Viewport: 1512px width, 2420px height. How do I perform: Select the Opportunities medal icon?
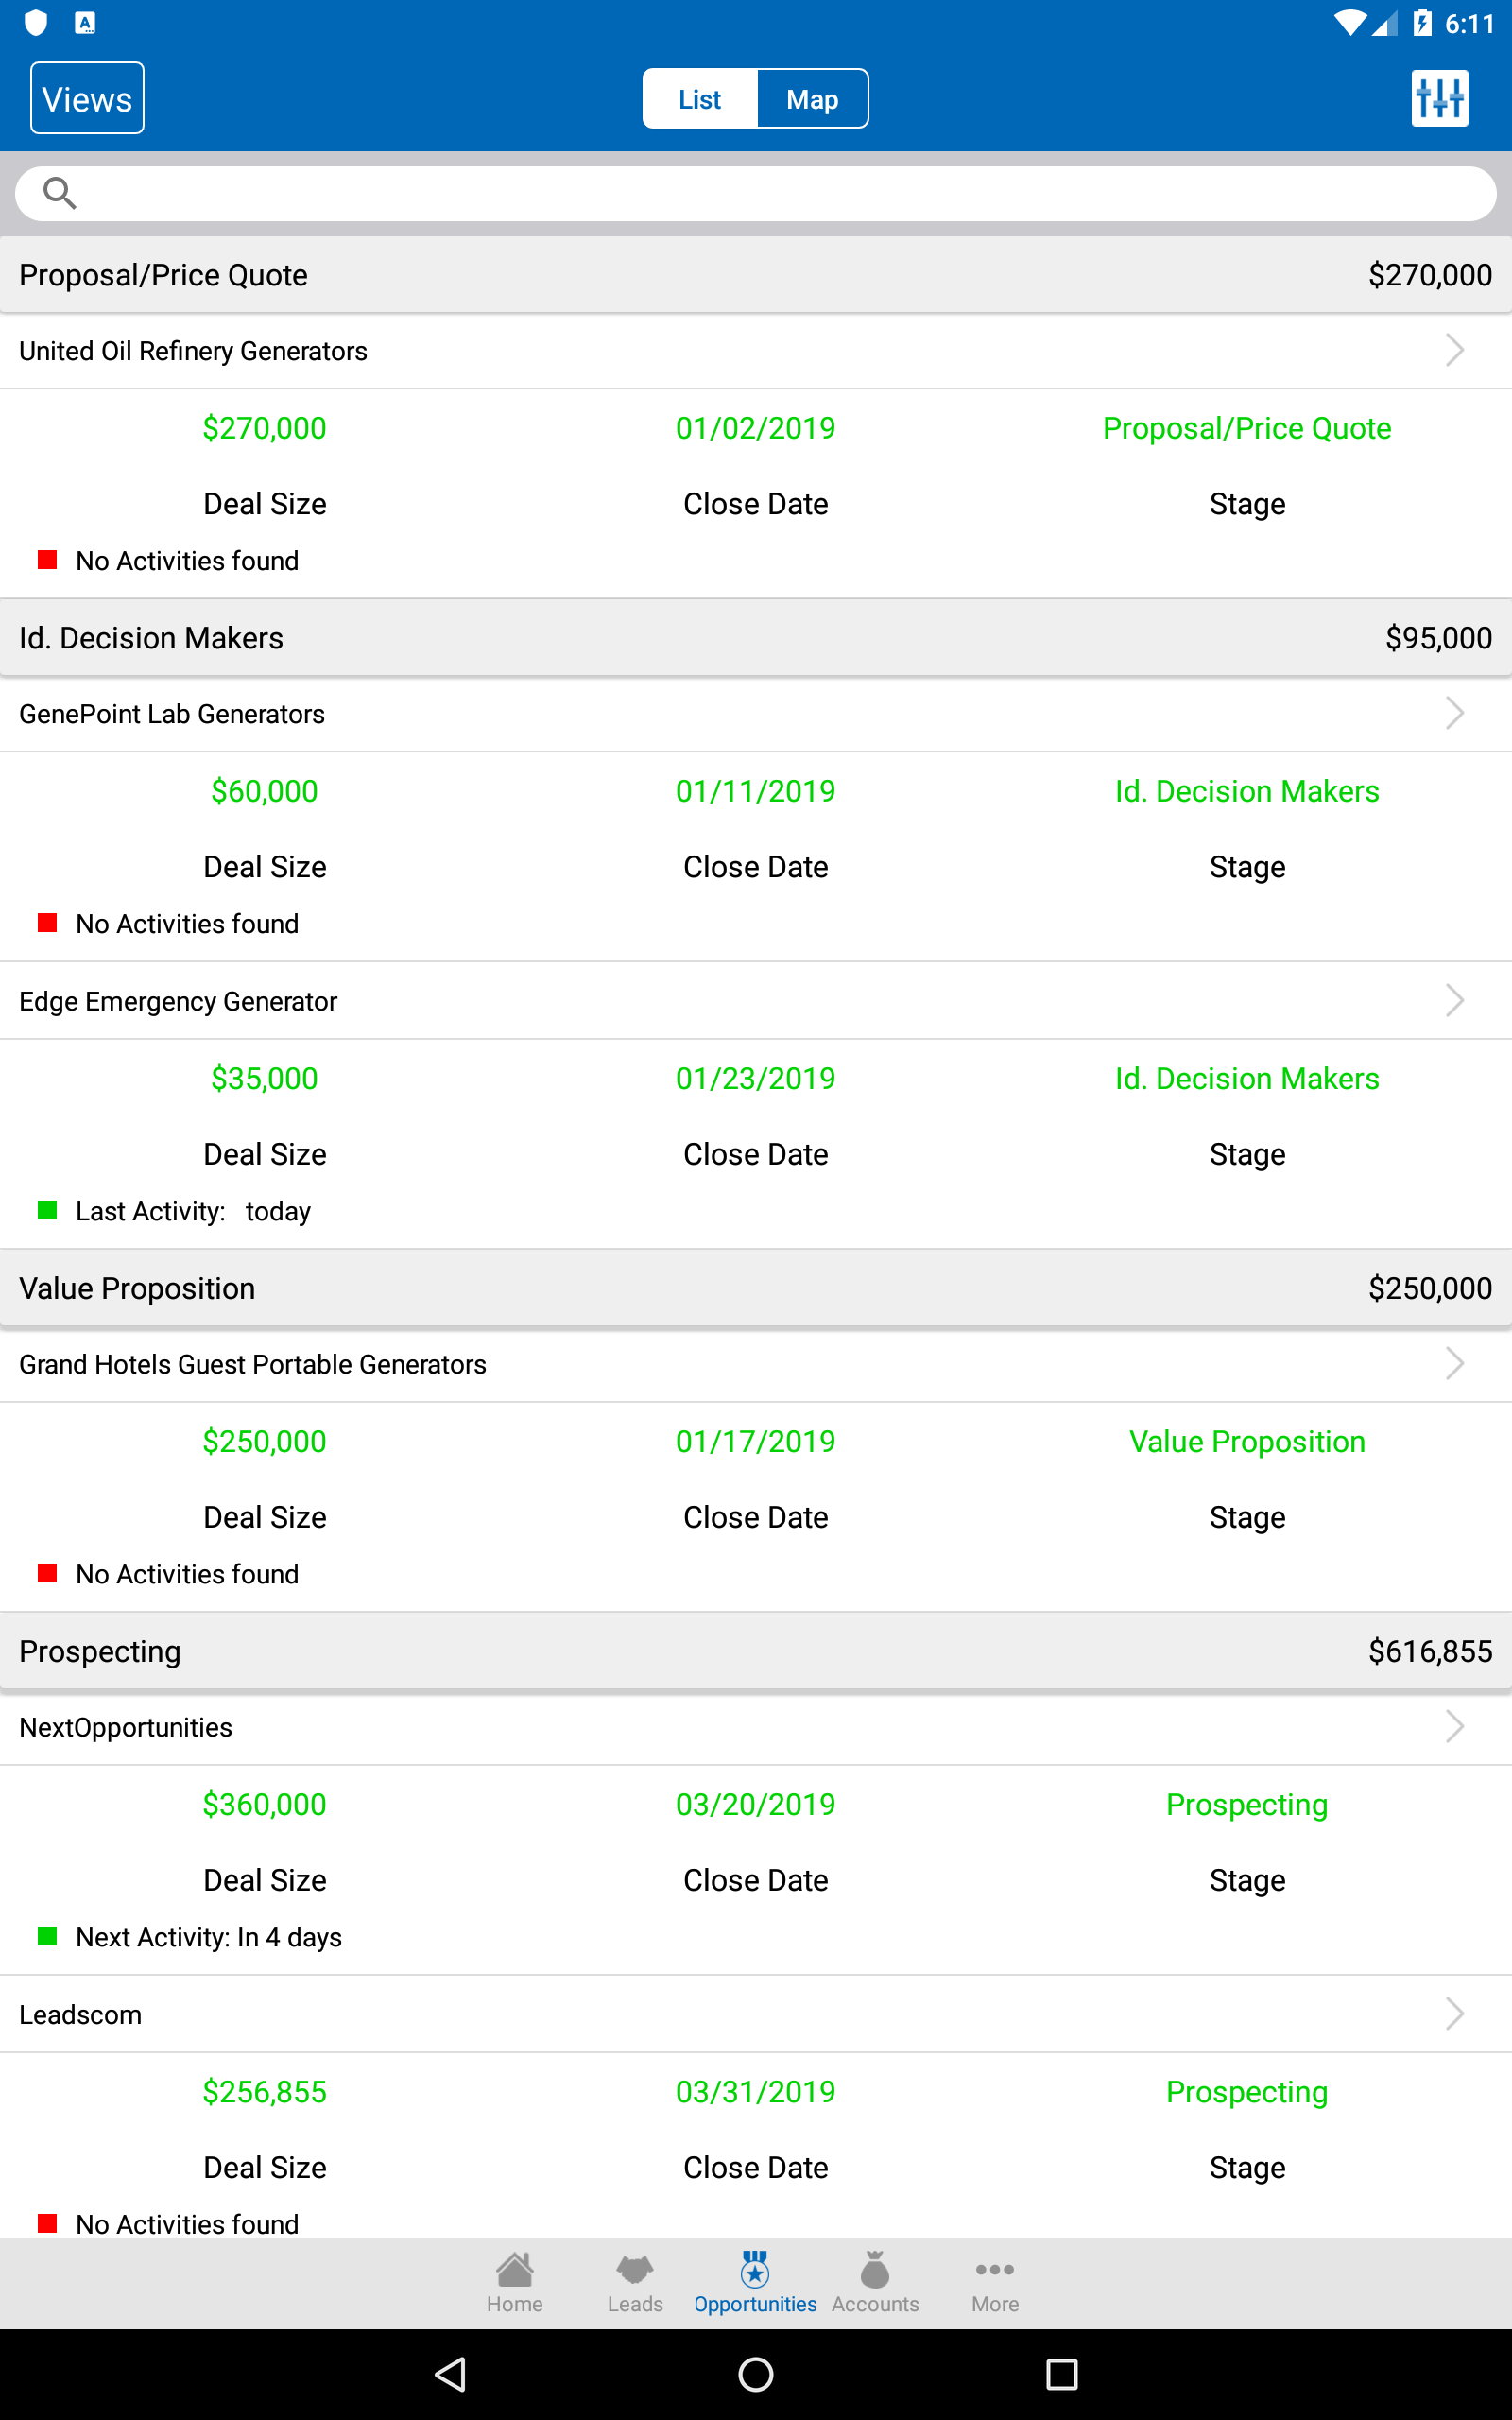click(x=755, y=2269)
